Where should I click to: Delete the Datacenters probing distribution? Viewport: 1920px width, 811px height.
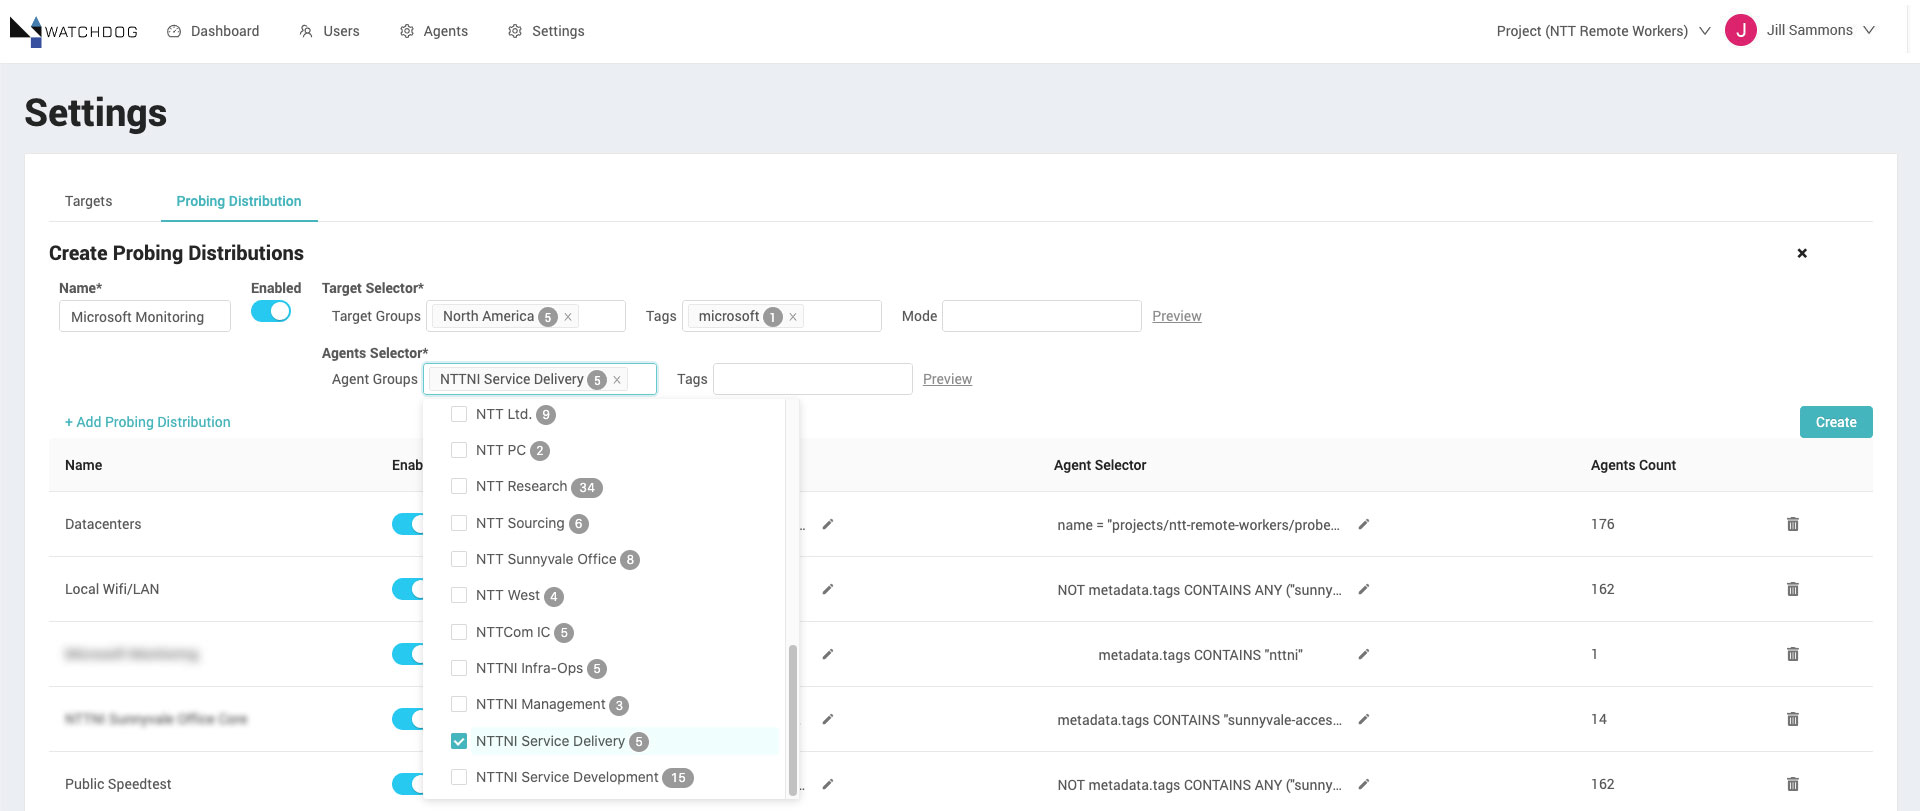tap(1793, 524)
